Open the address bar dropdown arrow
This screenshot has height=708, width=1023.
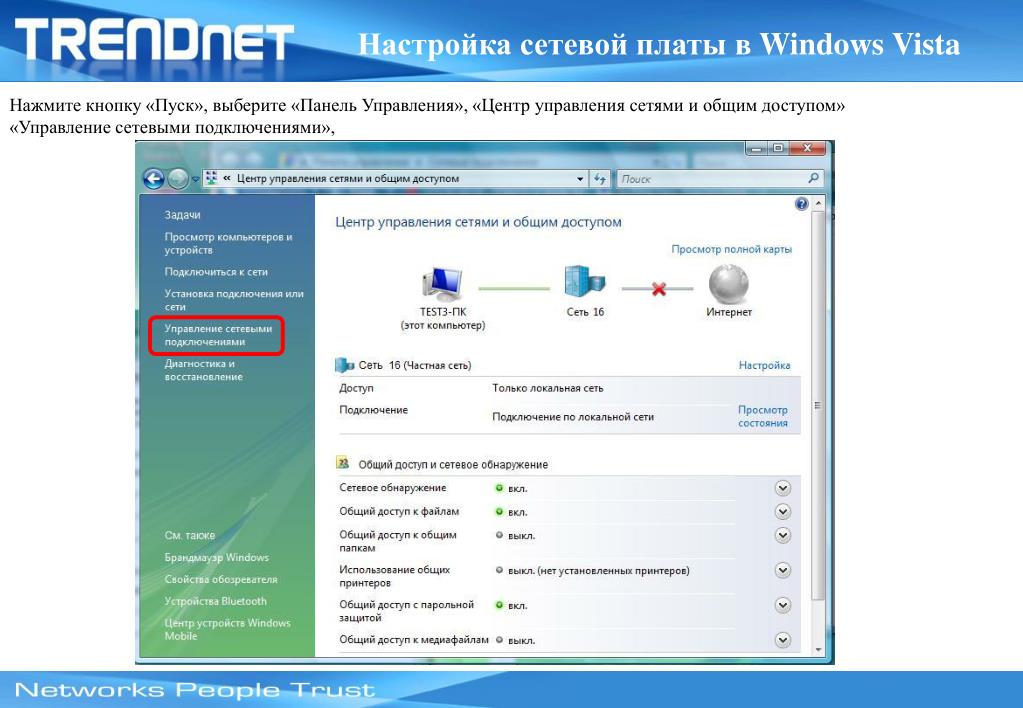(580, 179)
